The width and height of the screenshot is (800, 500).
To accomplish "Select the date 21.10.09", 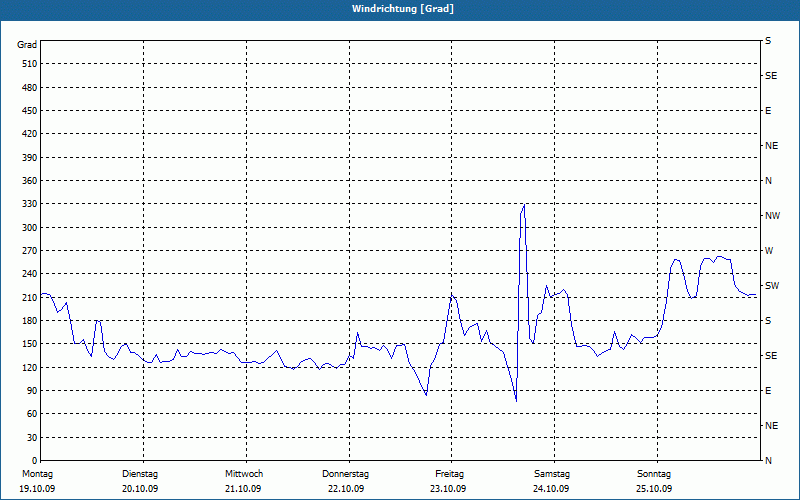I will pos(243,489).
